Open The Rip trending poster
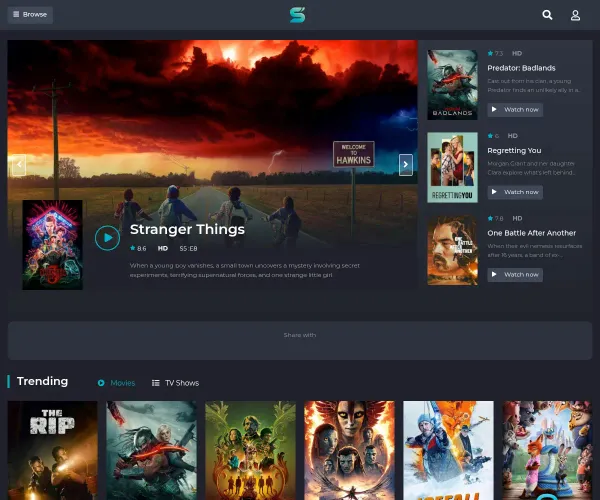Viewport: 600px width, 500px height. point(52,450)
